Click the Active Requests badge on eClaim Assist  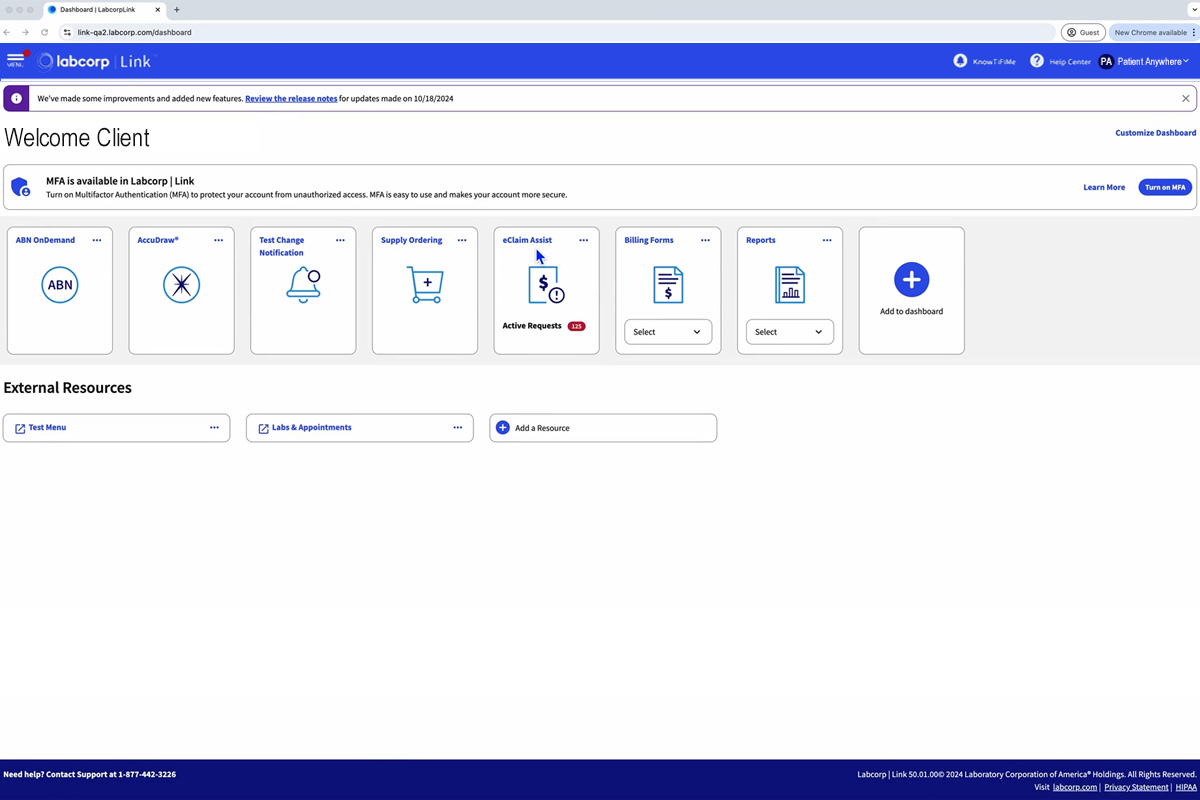tap(576, 325)
